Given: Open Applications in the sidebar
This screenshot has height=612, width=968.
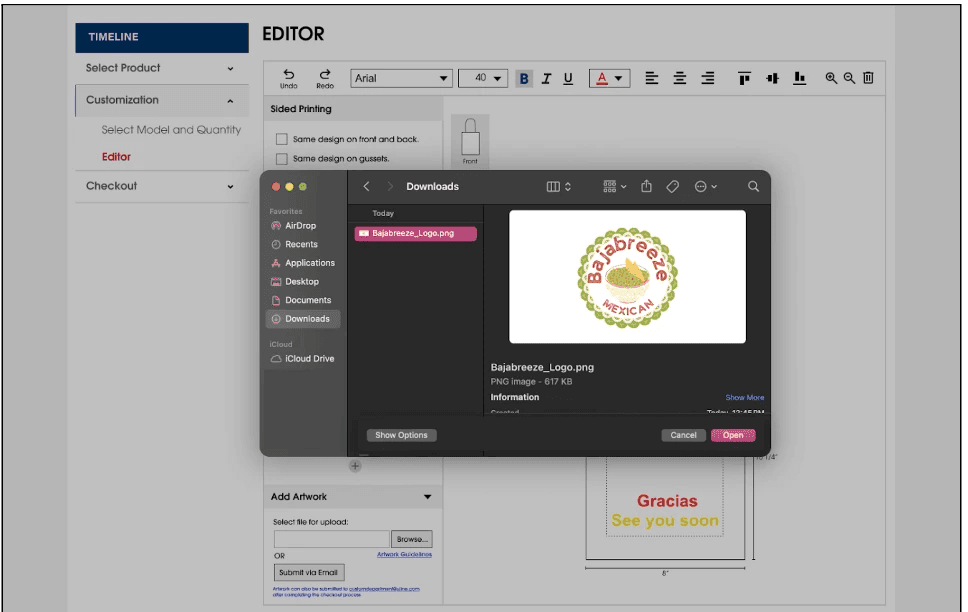Looking at the screenshot, I should 302,263.
